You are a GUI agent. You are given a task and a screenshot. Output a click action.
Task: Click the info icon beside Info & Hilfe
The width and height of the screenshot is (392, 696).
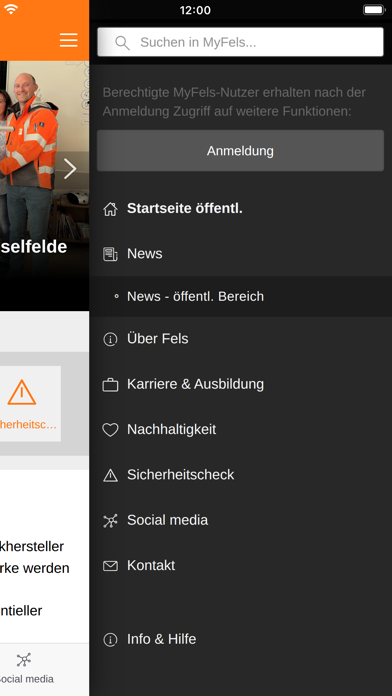tap(110, 639)
